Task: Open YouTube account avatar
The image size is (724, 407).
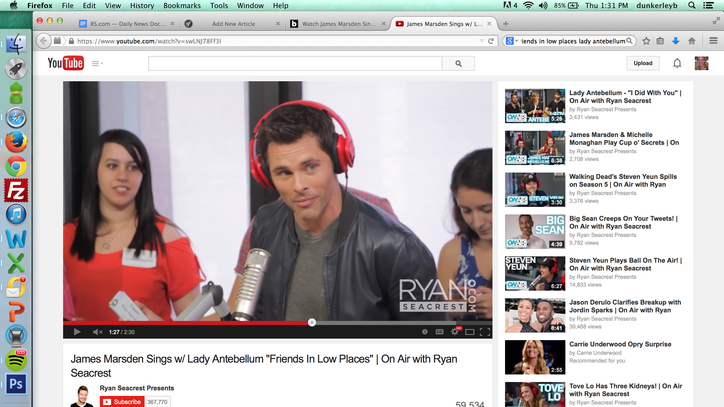Action: tap(701, 63)
